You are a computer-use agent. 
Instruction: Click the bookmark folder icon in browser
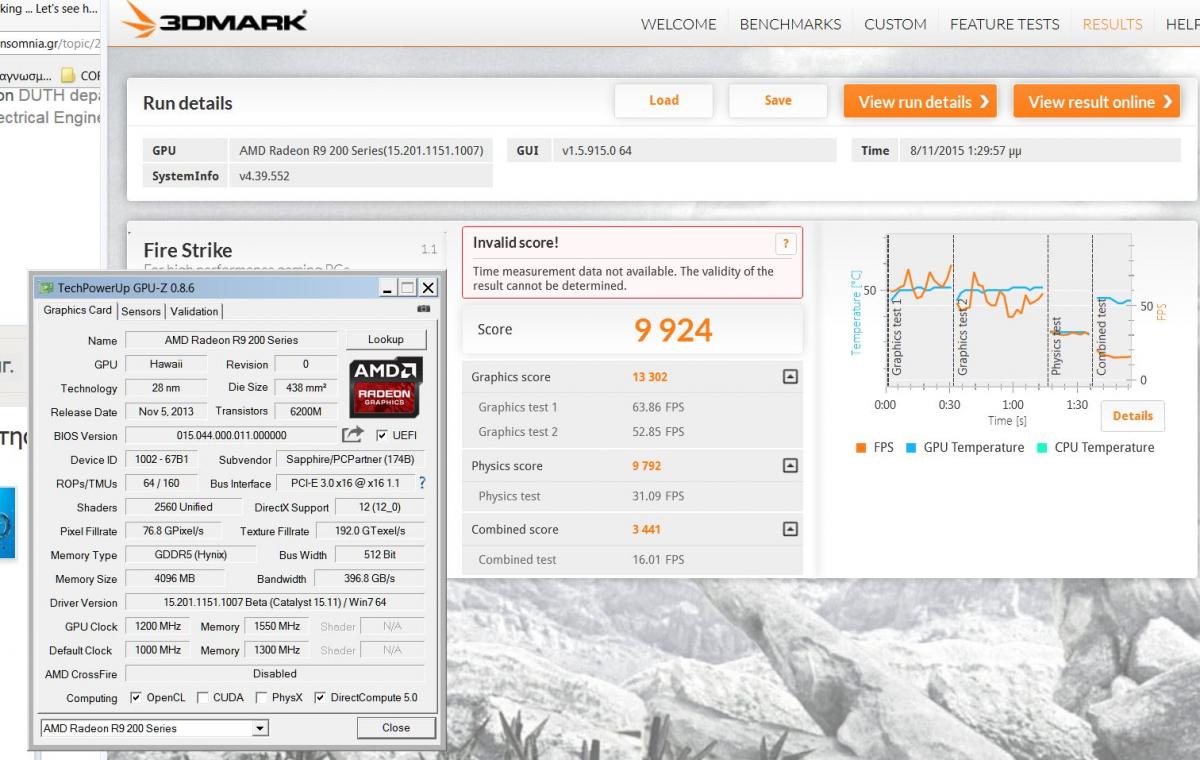(x=67, y=75)
